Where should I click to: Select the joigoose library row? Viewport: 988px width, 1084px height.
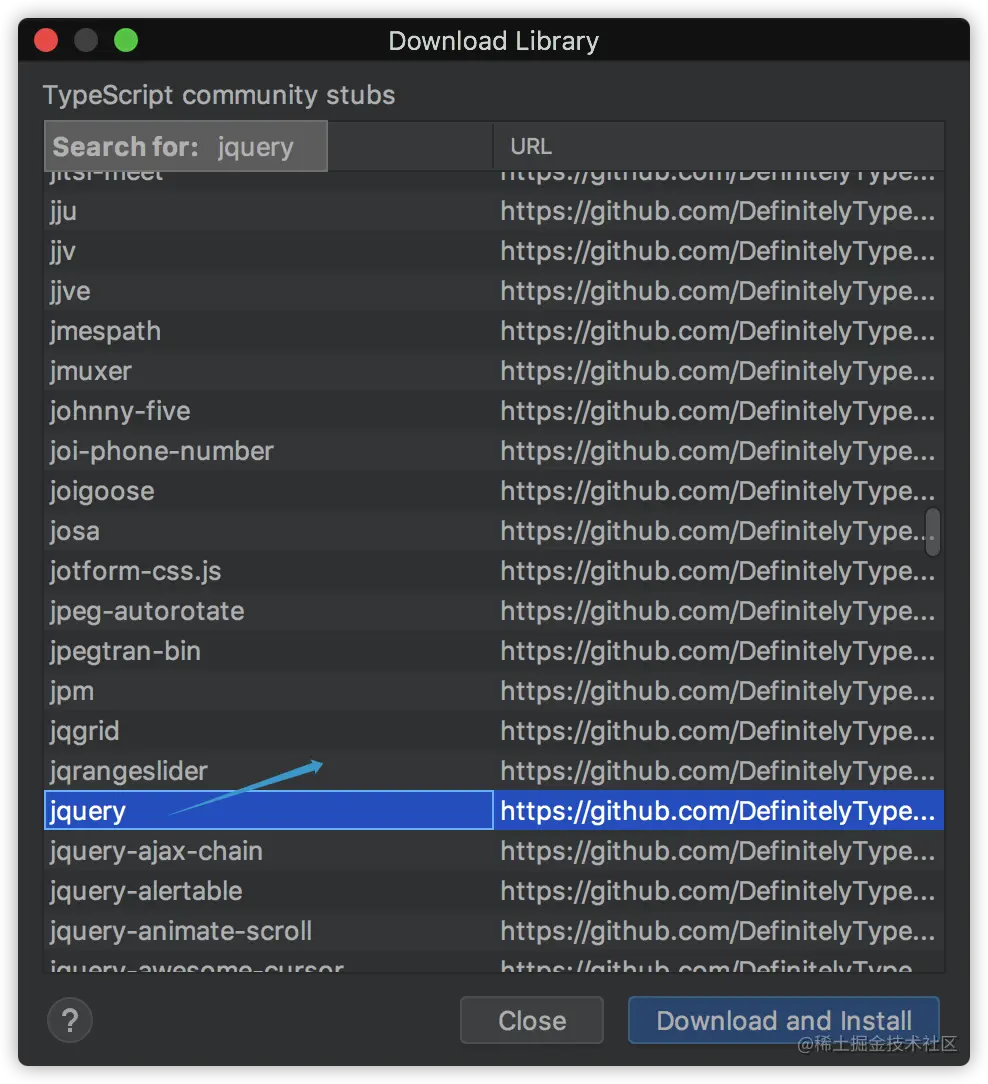(x=494, y=492)
